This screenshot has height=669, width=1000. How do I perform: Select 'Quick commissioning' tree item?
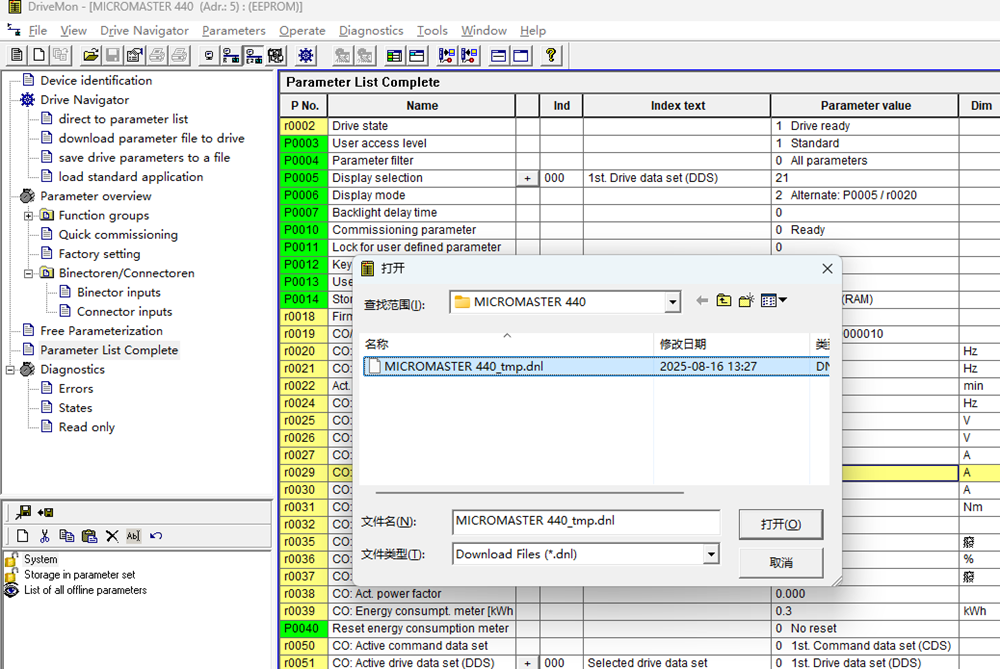point(118,235)
